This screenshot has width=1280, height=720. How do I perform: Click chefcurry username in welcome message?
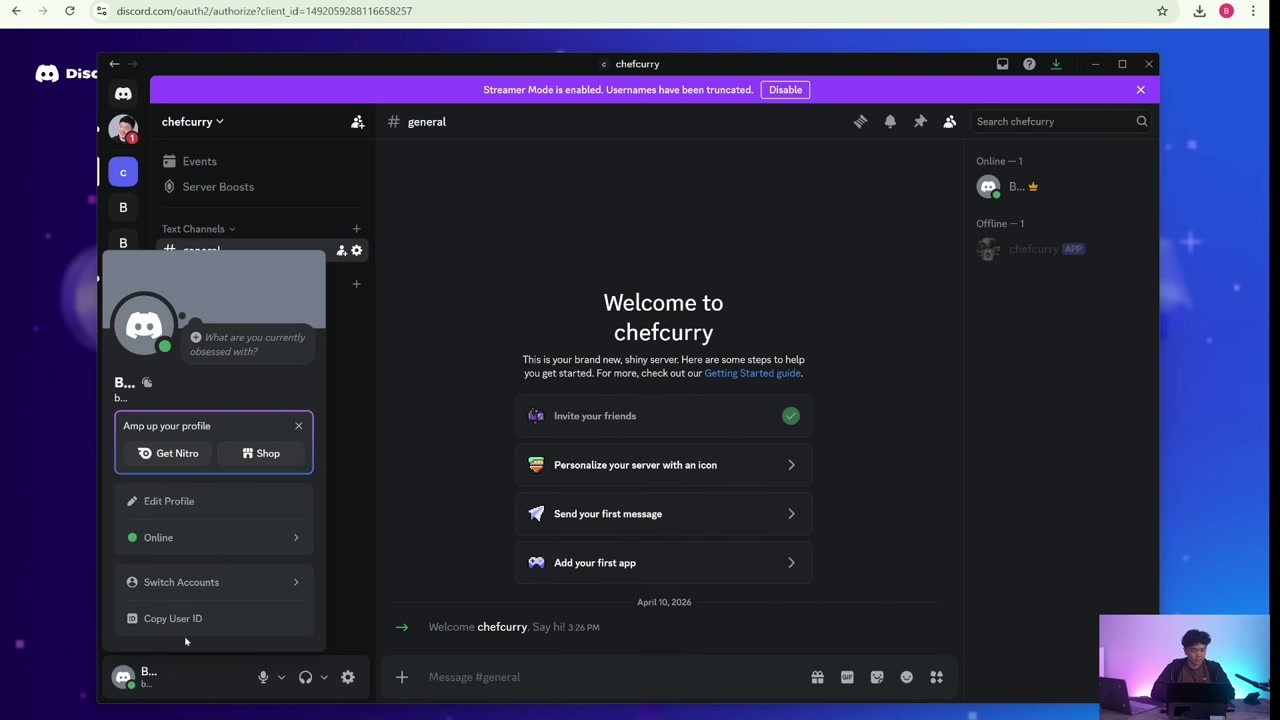pos(502,627)
